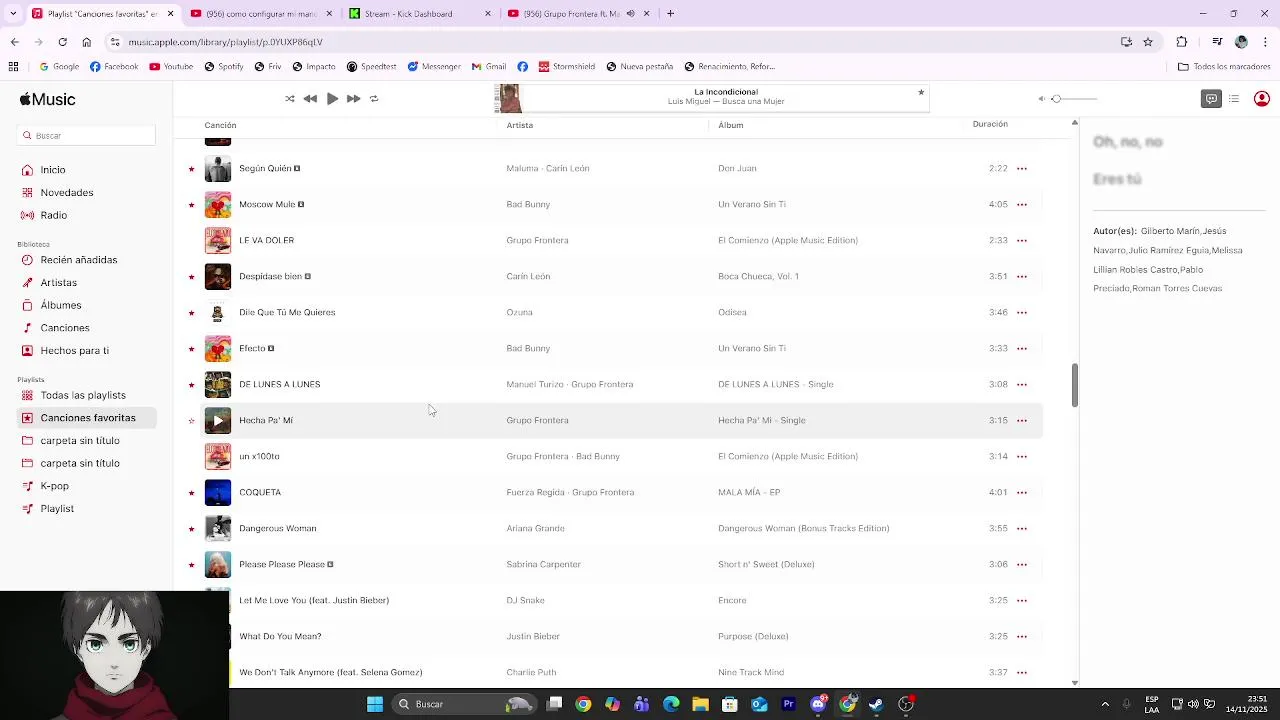
Task: Open Radio in the sidebar
Action: click(x=54, y=215)
